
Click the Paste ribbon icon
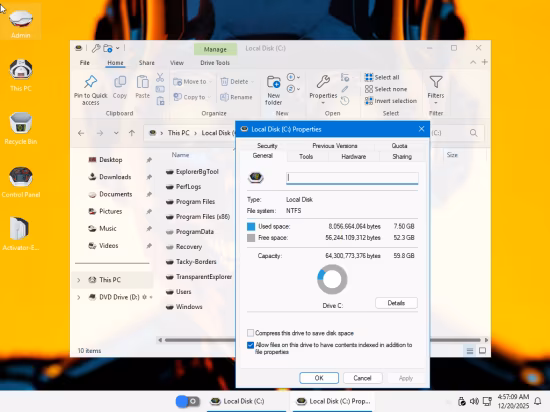(x=142, y=82)
